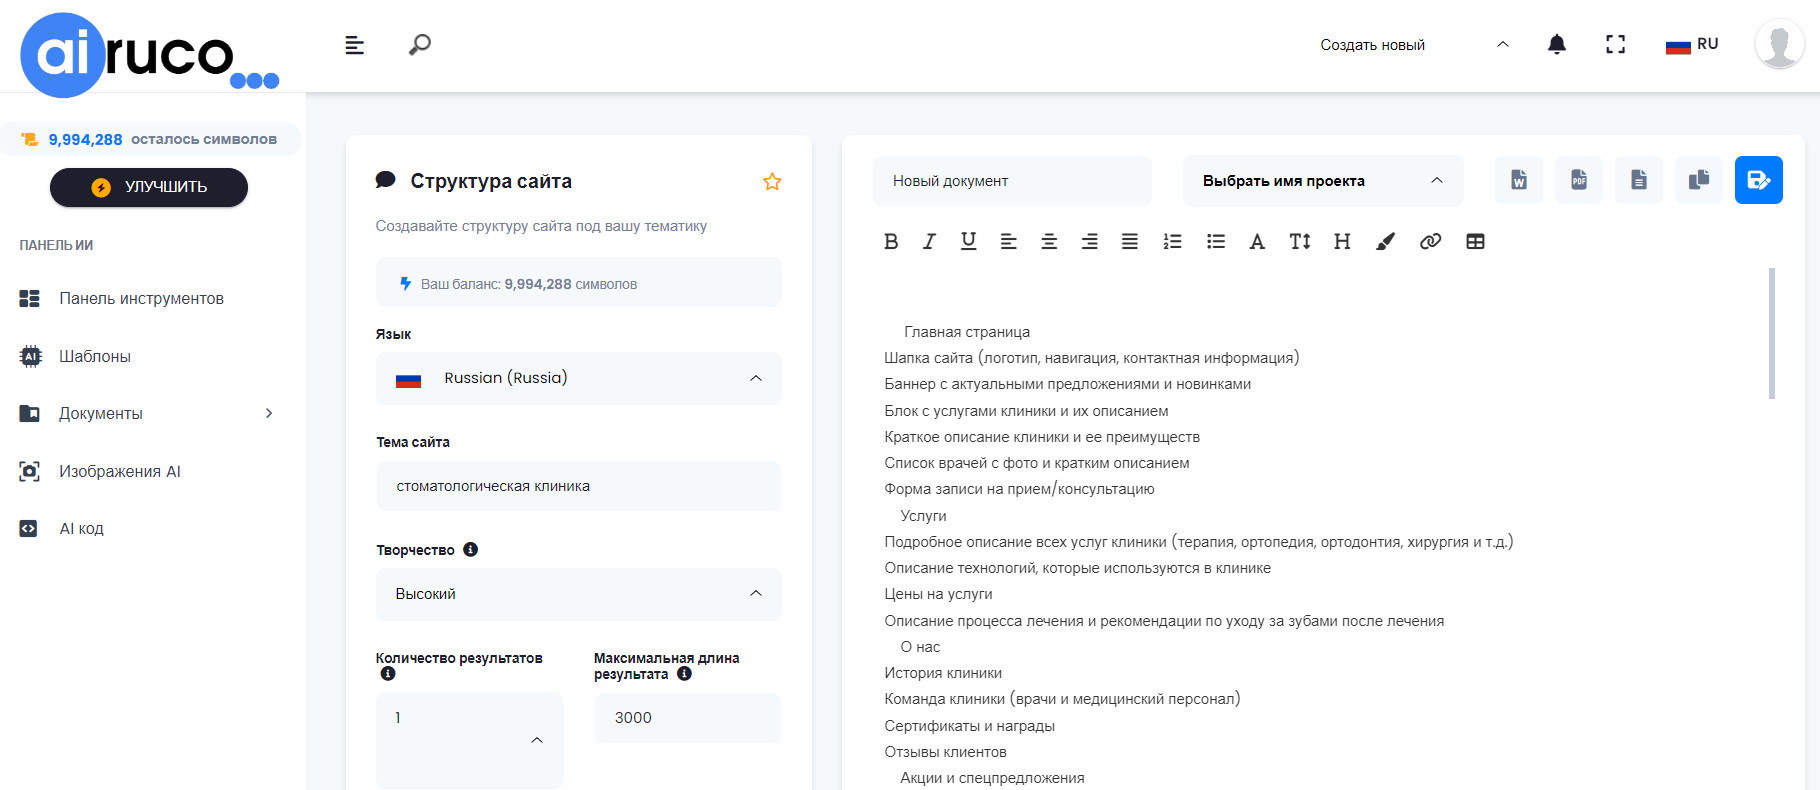The width and height of the screenshot is (1820, 790).
Task: Click 'Сертификаты и награды' line
Action: [x=969, y=726]
